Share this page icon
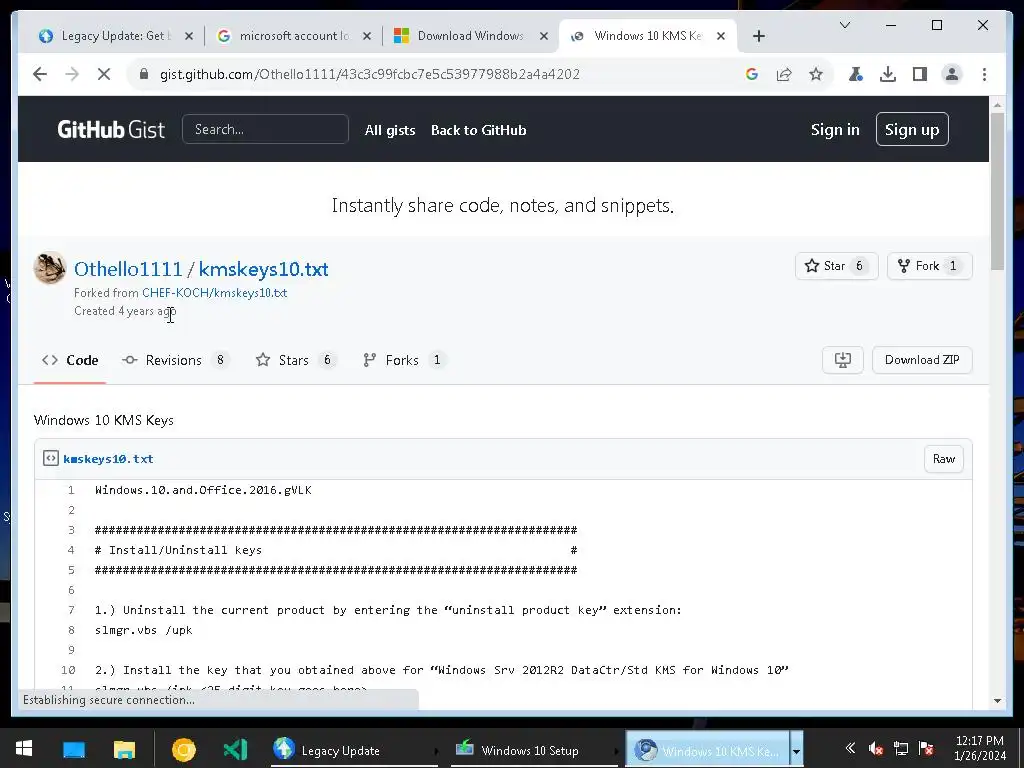 click(784, 74)
